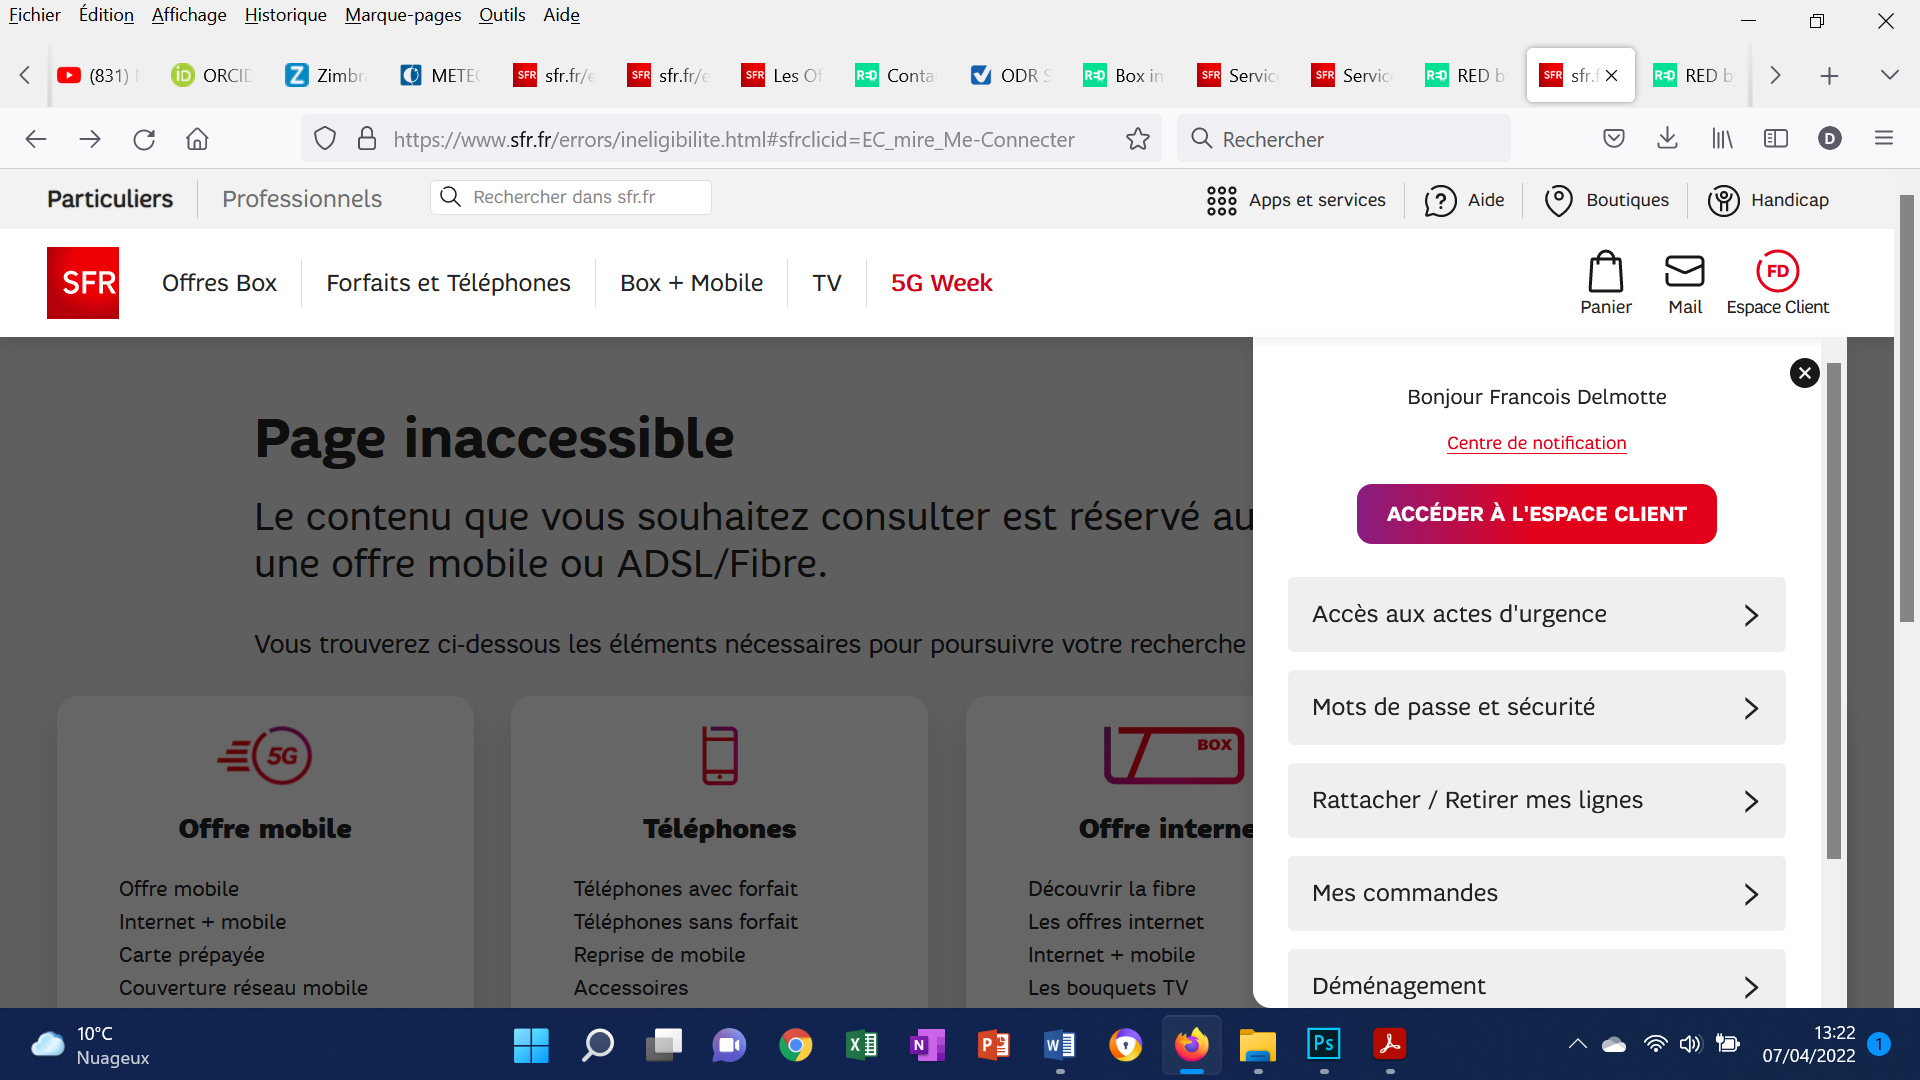The height and width of the screenshot is (1080, 1920).
Task: Open the Outils menu
Action: tap(500, 15)
